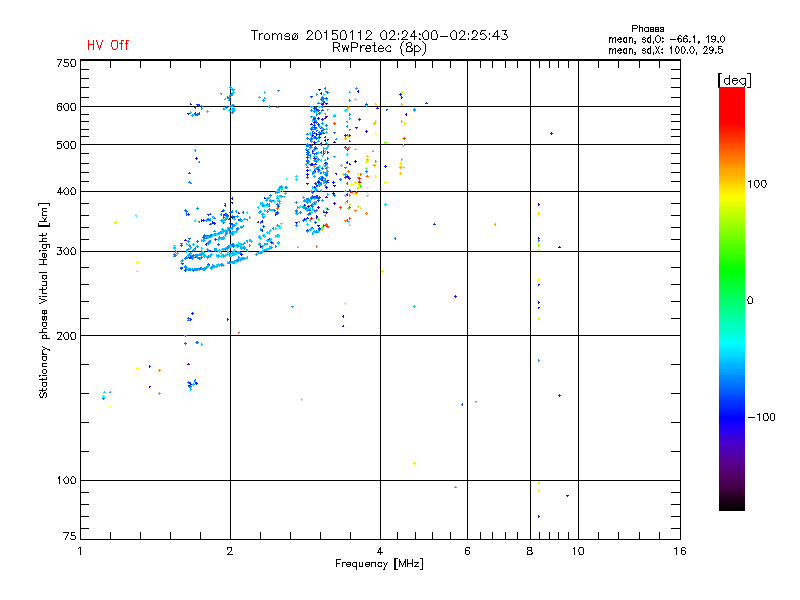Viewport: 800px width, 600px height.
Task: Click the '-100' colorbar tick label
Action: tap(762, 417)
